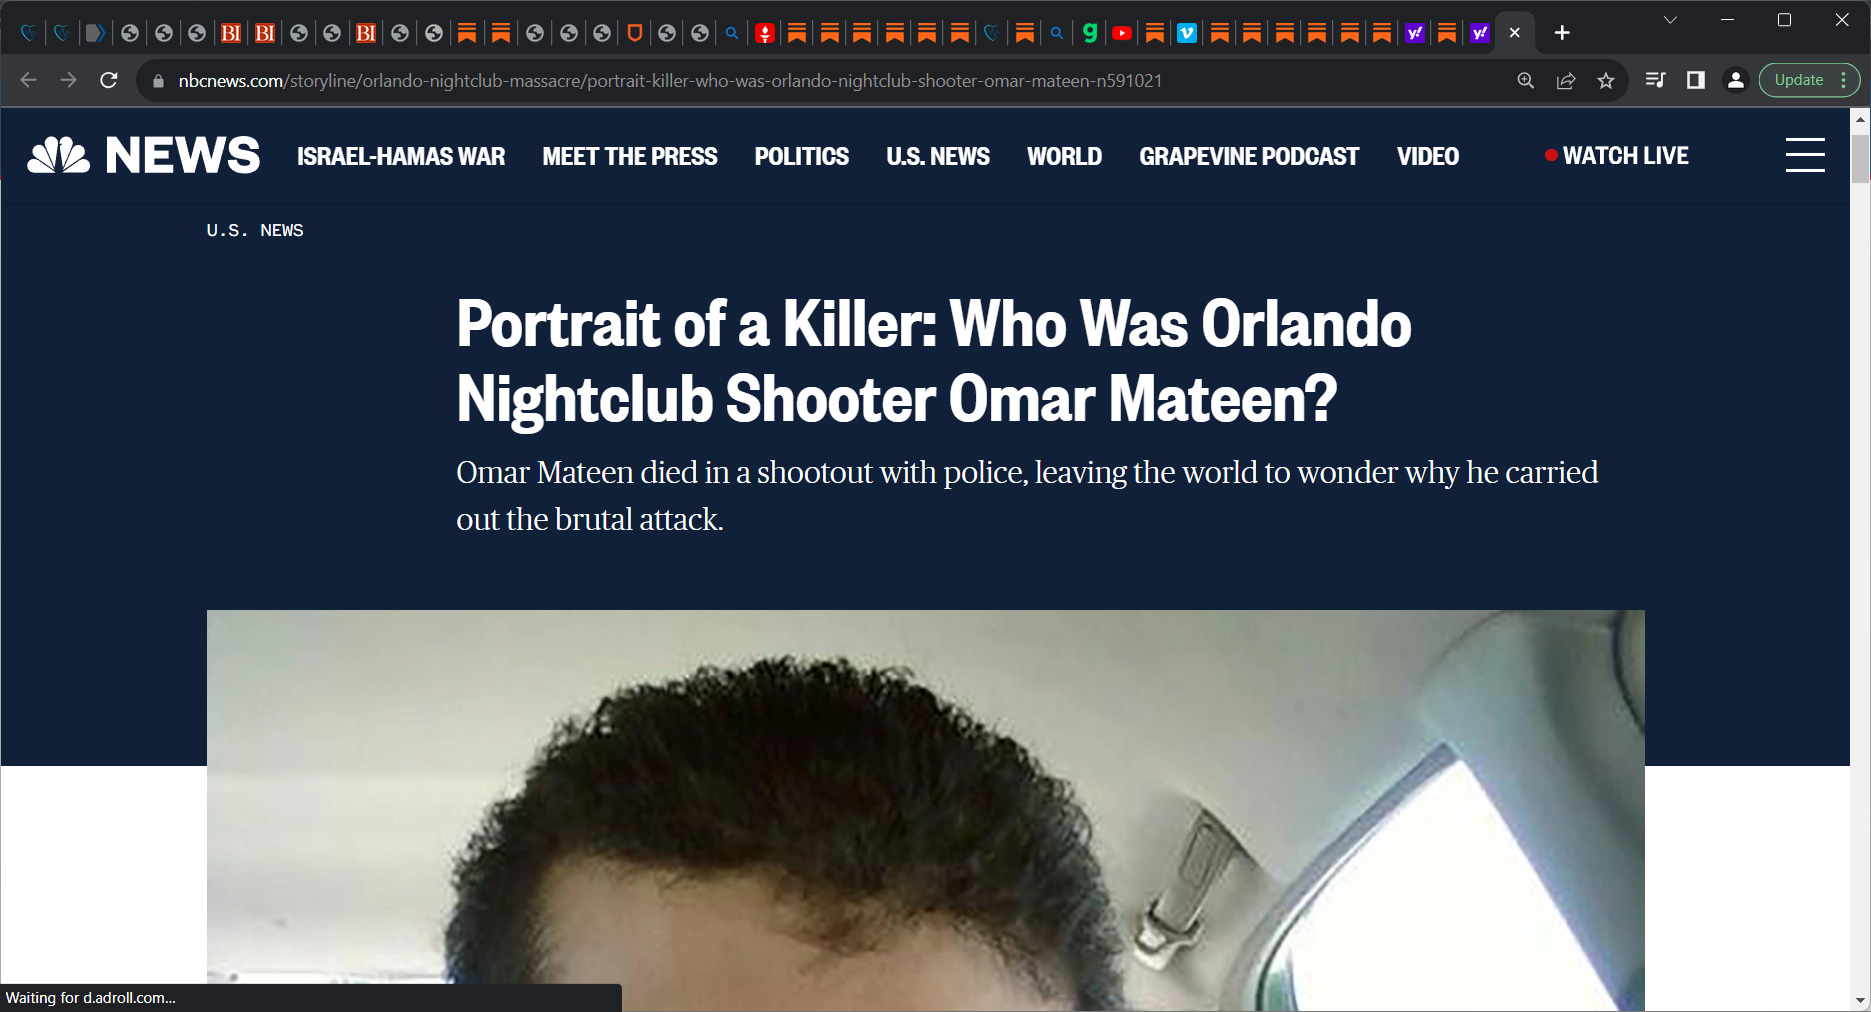The height and width of the screenshot is (1012, 1871).
Task: Open the ISRAEL-HAMAS WAR section
Action: (x=401, y=156)
